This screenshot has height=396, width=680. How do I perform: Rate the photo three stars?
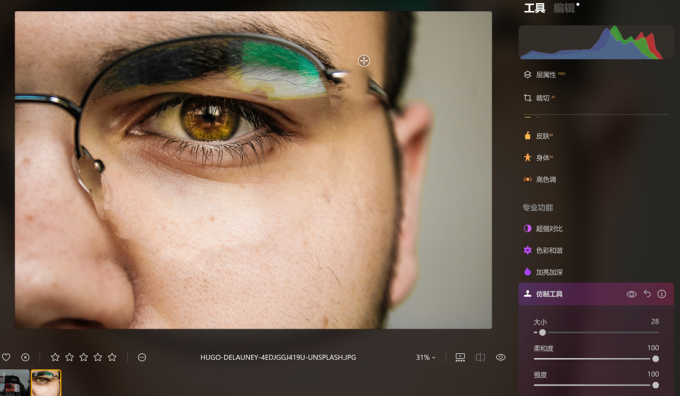84,357
